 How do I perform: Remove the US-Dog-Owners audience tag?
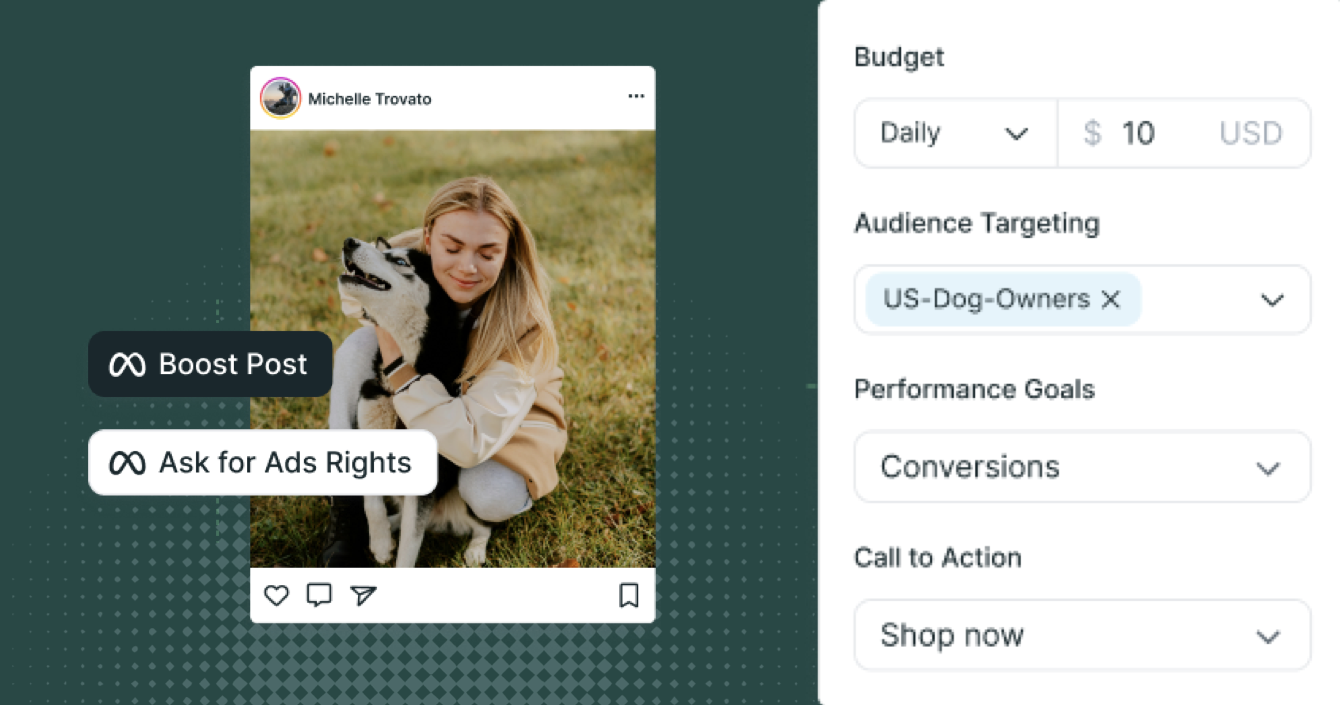tap(1110, 299)
